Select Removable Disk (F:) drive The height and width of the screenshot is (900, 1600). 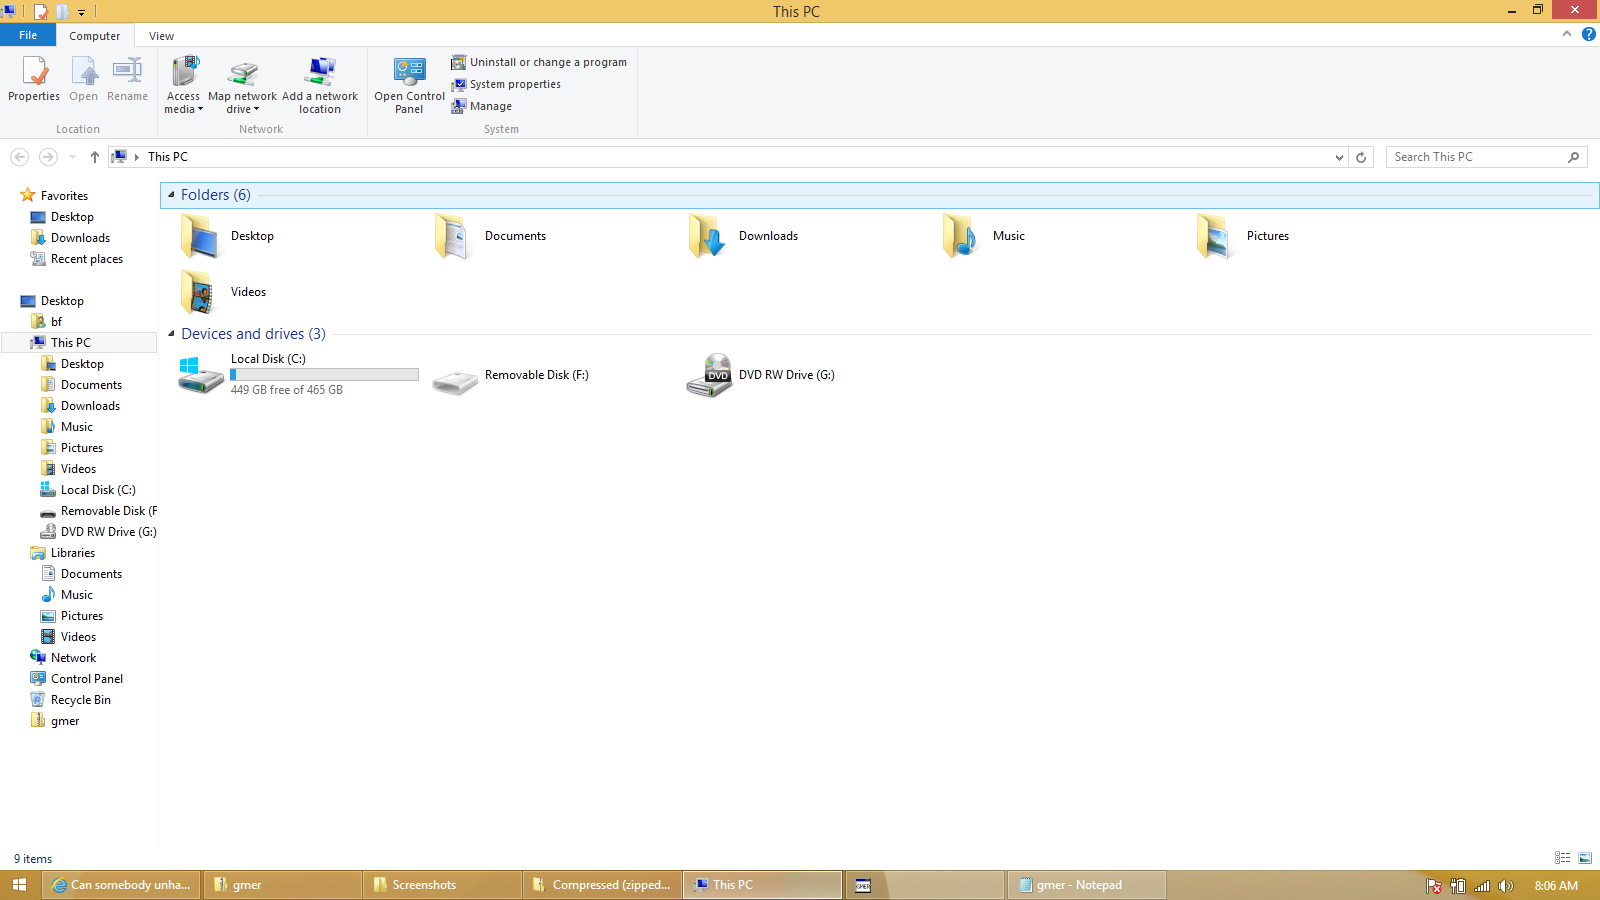tap(512, 376)
